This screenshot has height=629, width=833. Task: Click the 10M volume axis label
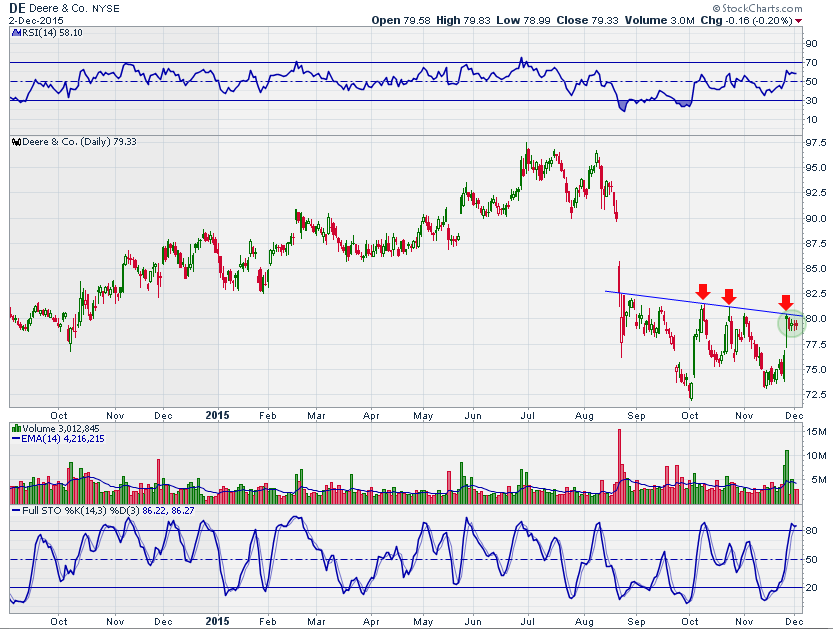pos(816,456)
